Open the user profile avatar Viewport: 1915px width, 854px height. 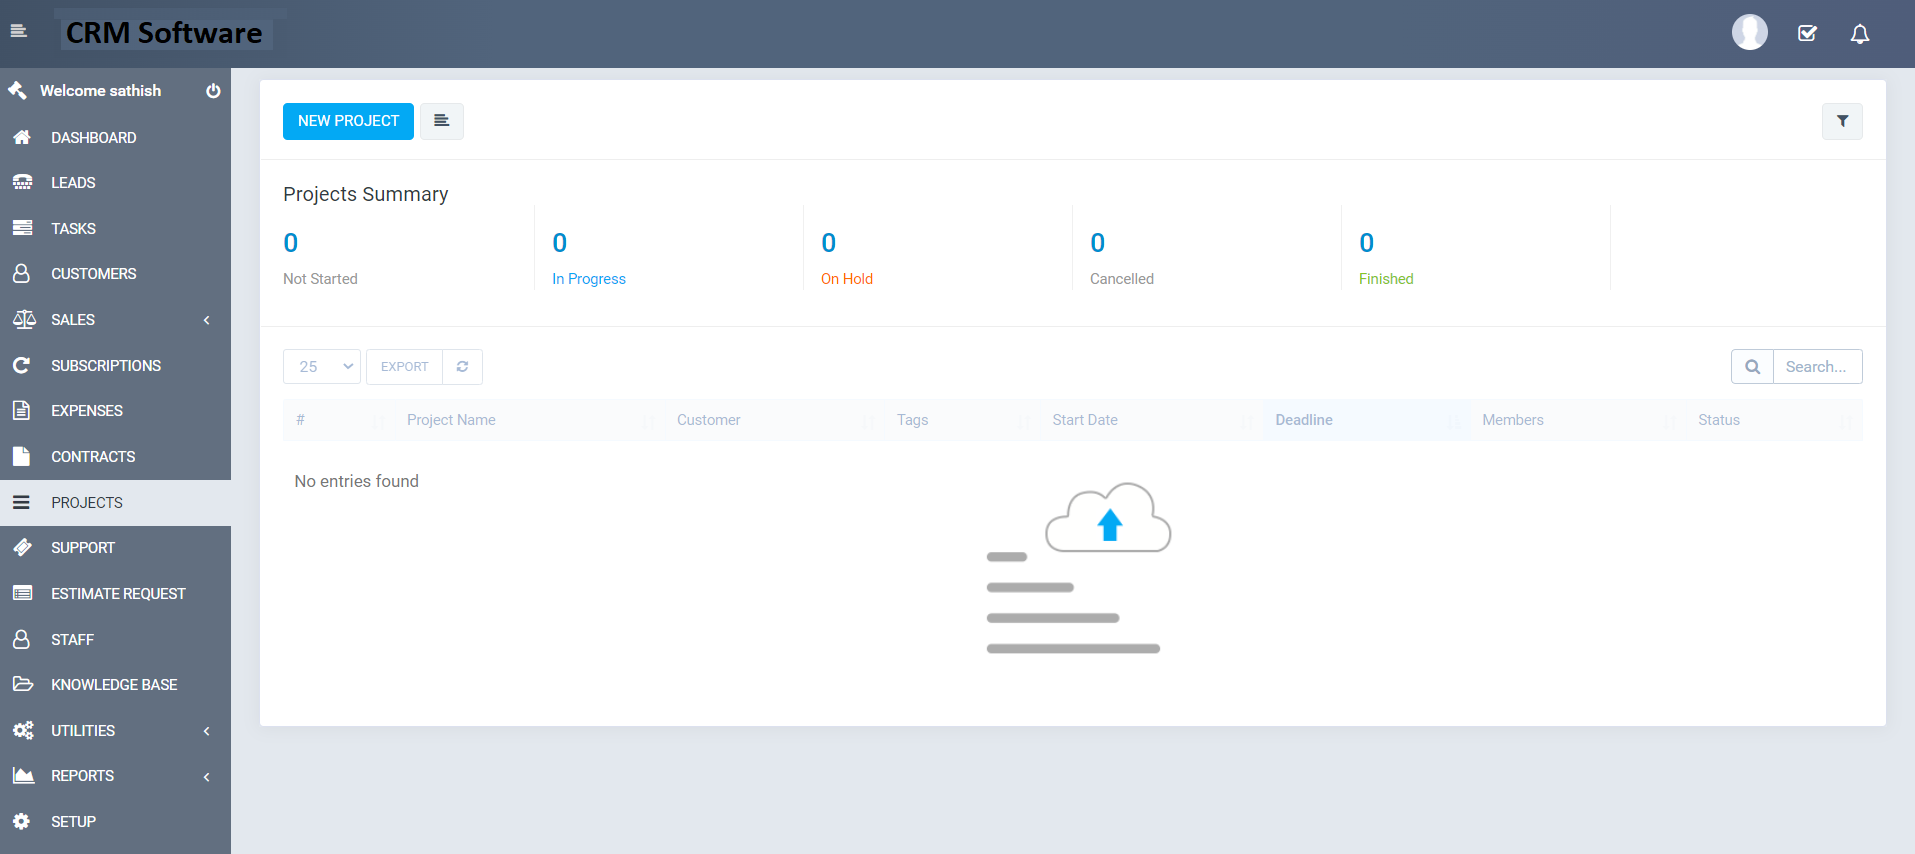[1749, 32]
